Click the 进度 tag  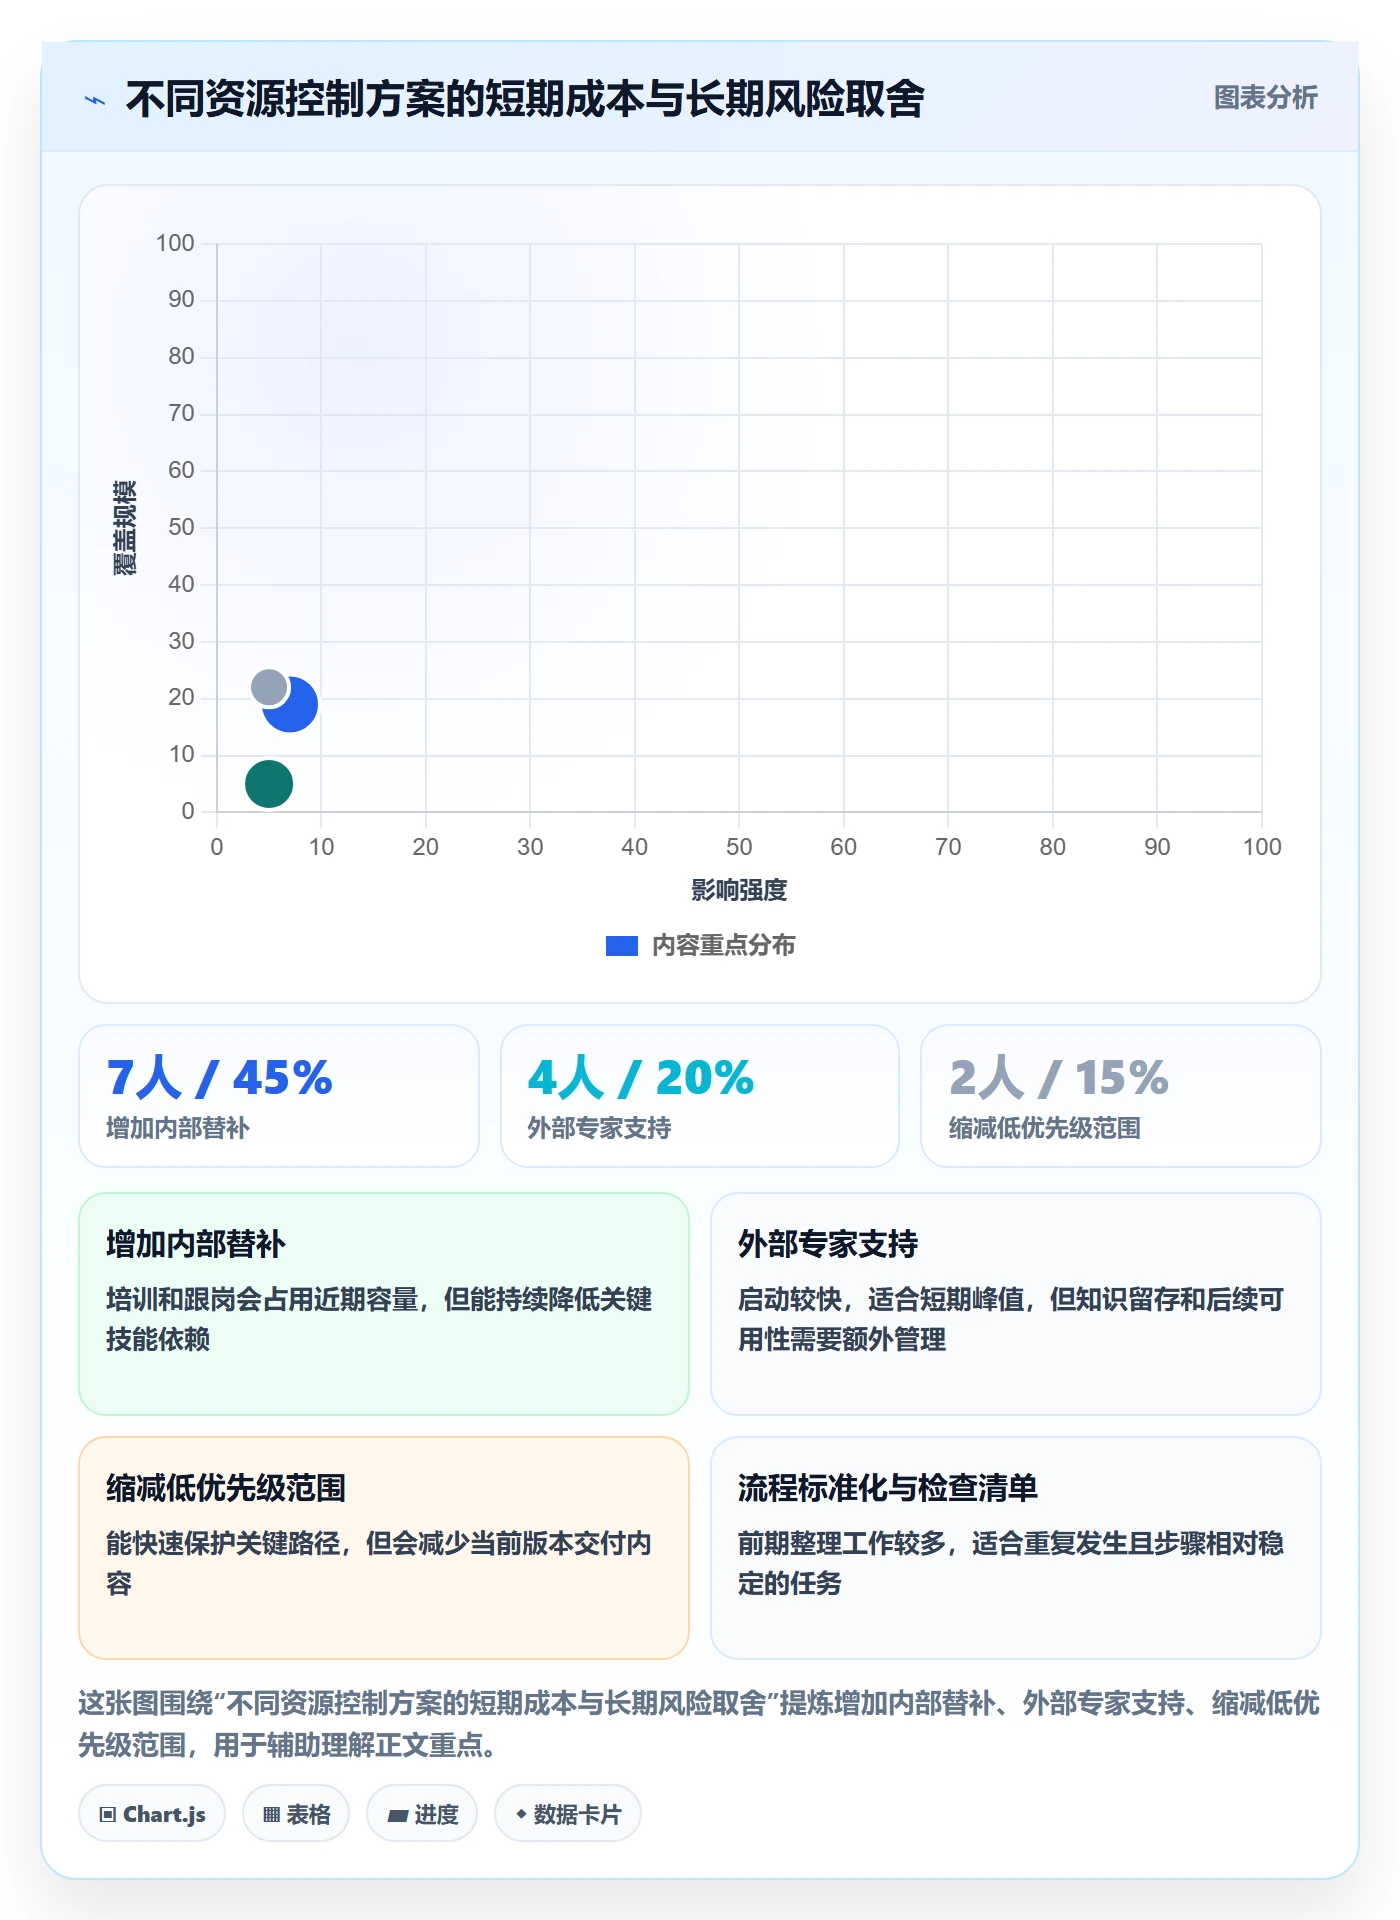[x=422, y=1814]
